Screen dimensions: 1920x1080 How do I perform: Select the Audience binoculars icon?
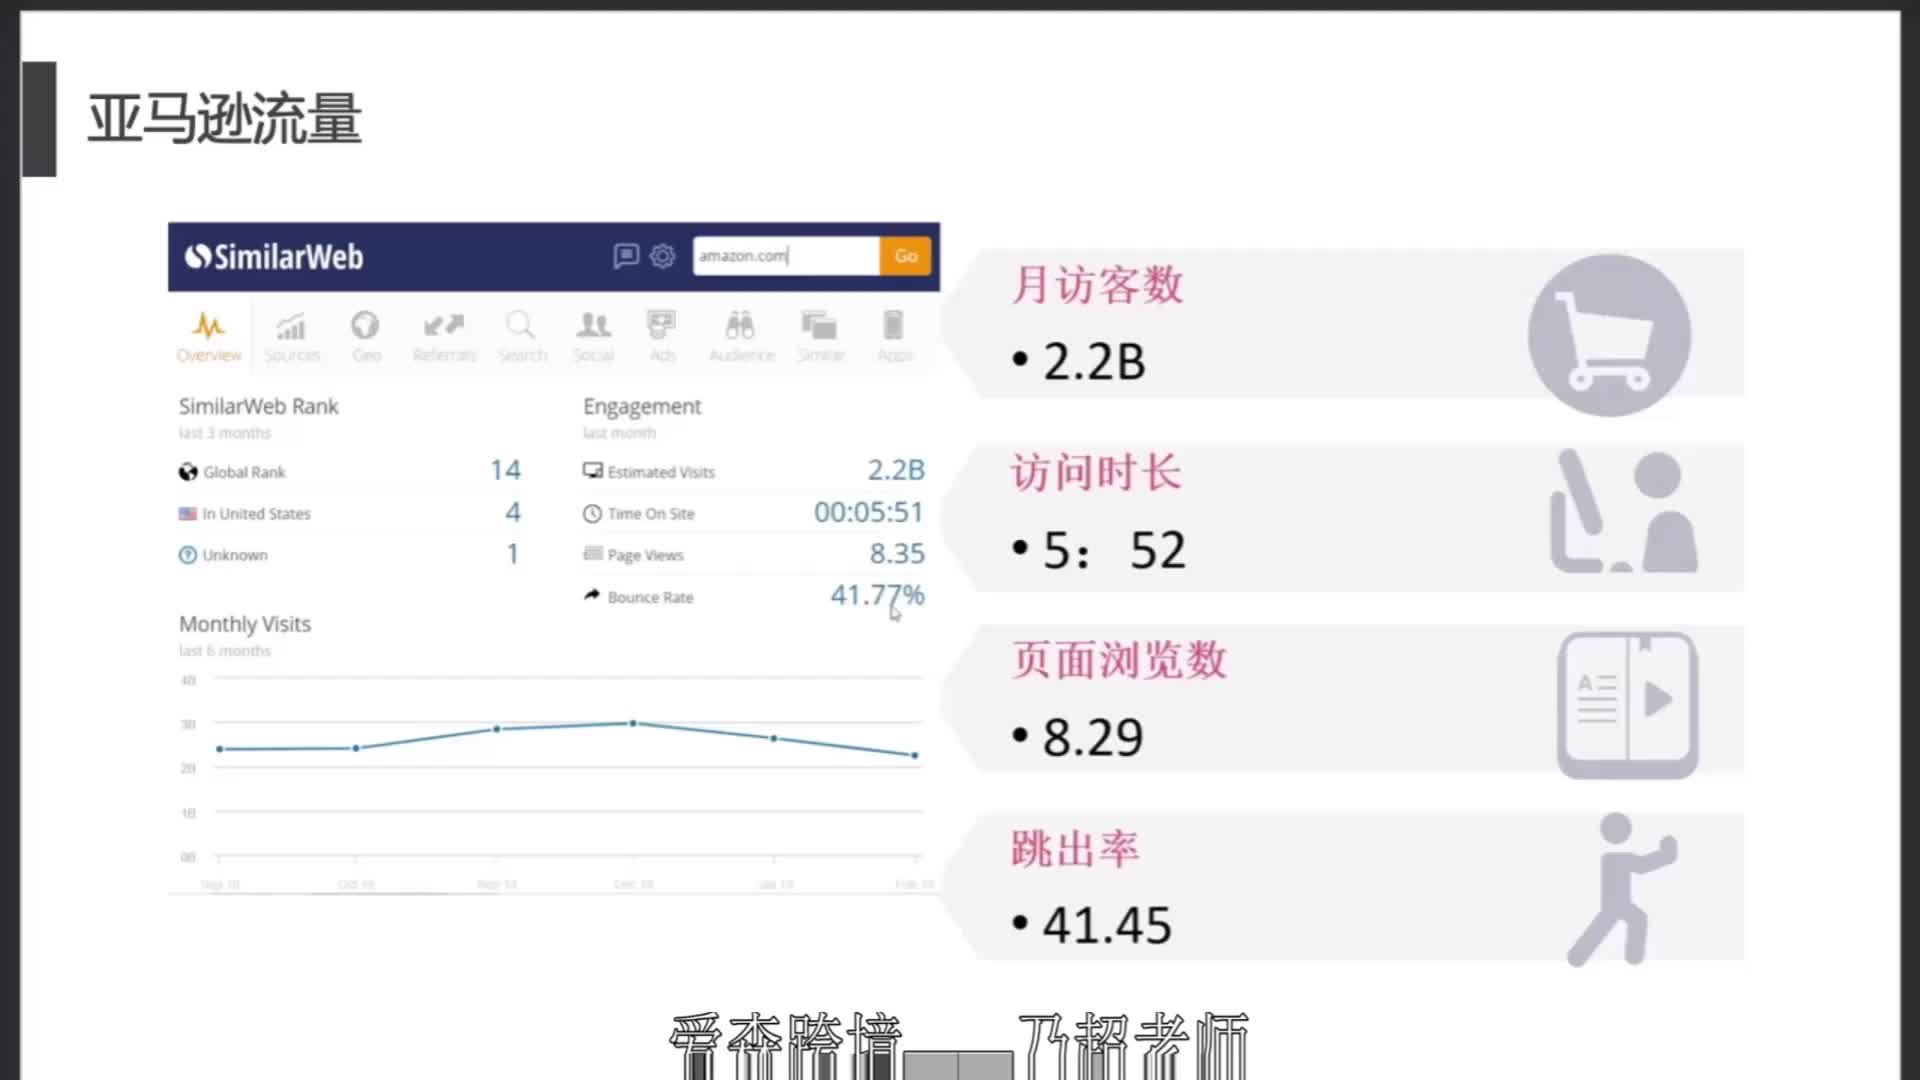pos(740,326)
